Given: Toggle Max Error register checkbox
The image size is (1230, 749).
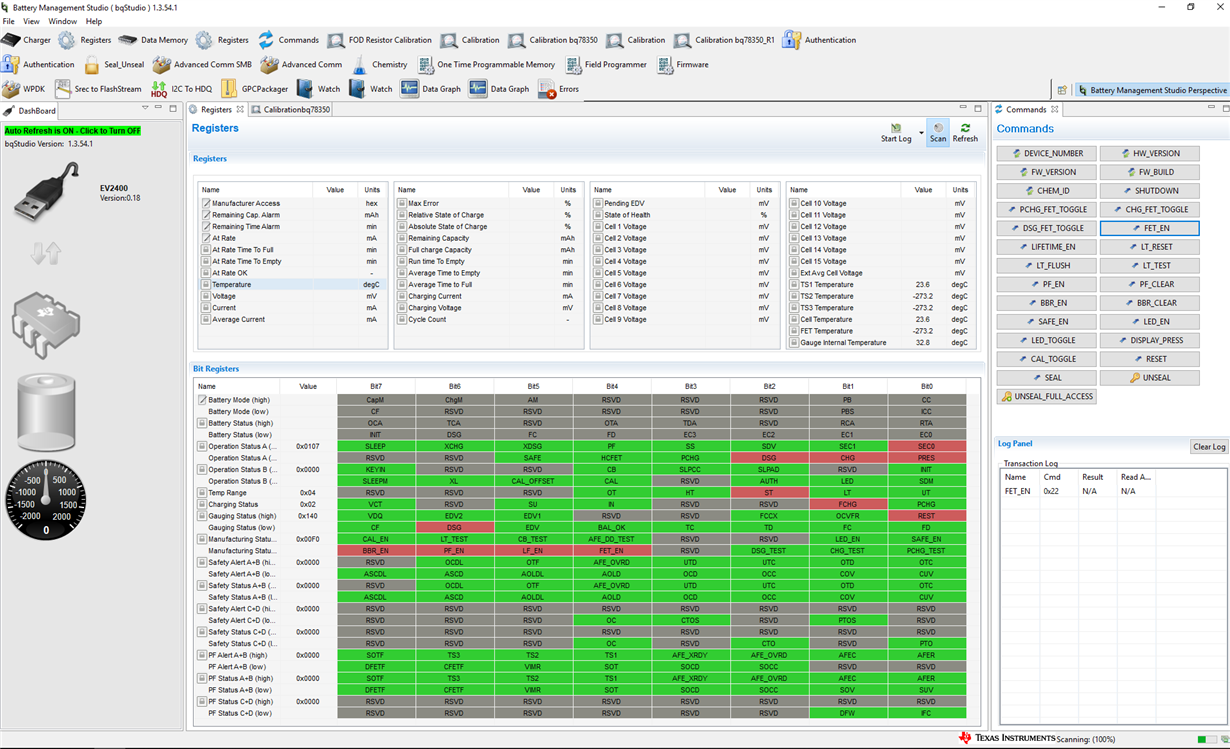Looking at the screenshot, I should coord(402,203).
